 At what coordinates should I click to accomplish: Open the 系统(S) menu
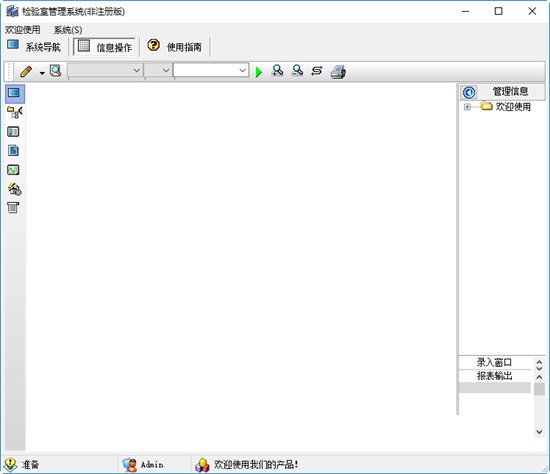(68, 30)
